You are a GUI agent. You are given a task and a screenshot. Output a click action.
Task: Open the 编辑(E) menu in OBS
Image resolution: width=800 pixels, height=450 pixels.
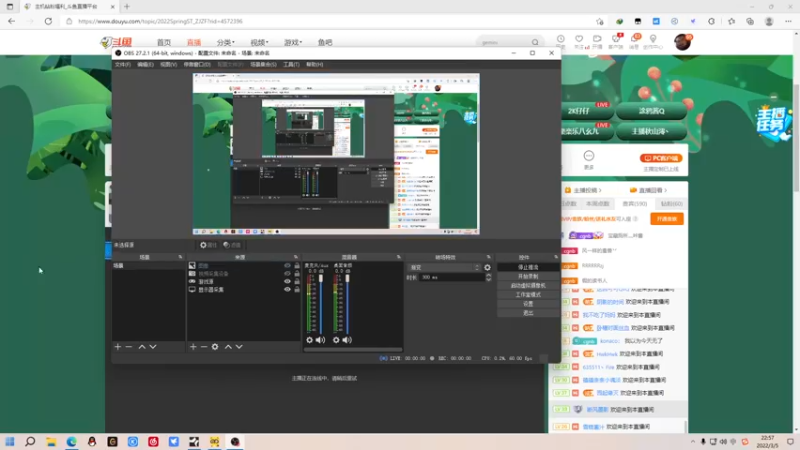click(145, 65)
